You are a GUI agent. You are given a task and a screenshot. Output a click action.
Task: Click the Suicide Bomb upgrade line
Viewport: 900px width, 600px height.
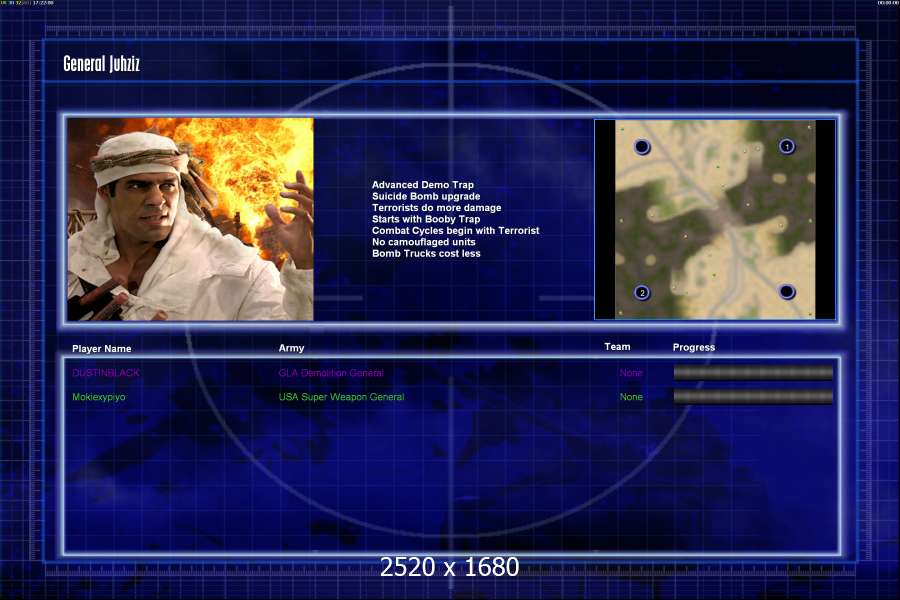(426, 196)
